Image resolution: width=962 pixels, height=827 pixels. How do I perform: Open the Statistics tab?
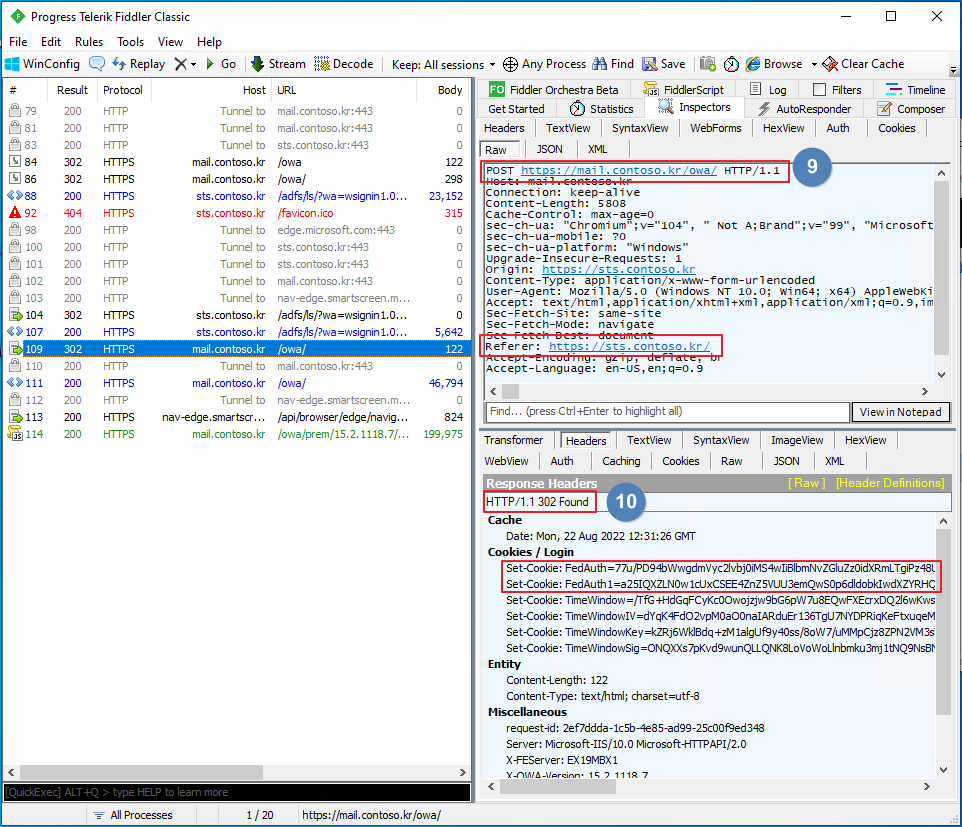601,109
